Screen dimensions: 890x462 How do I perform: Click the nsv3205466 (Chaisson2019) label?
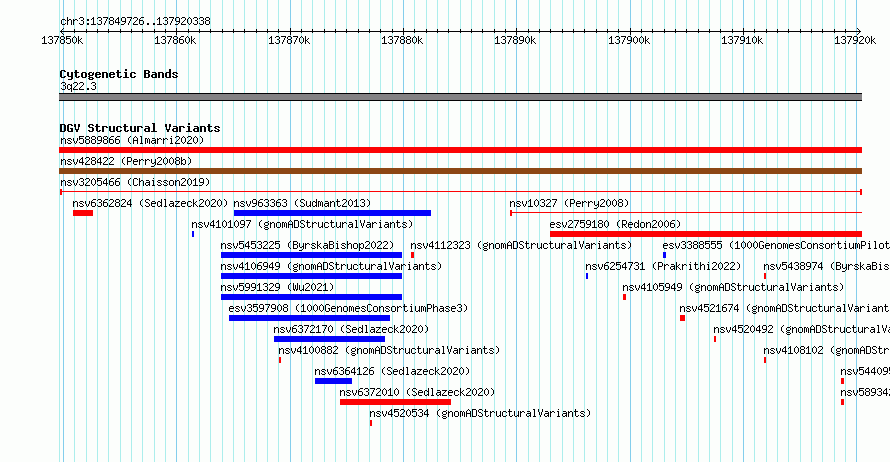point(135,182)
